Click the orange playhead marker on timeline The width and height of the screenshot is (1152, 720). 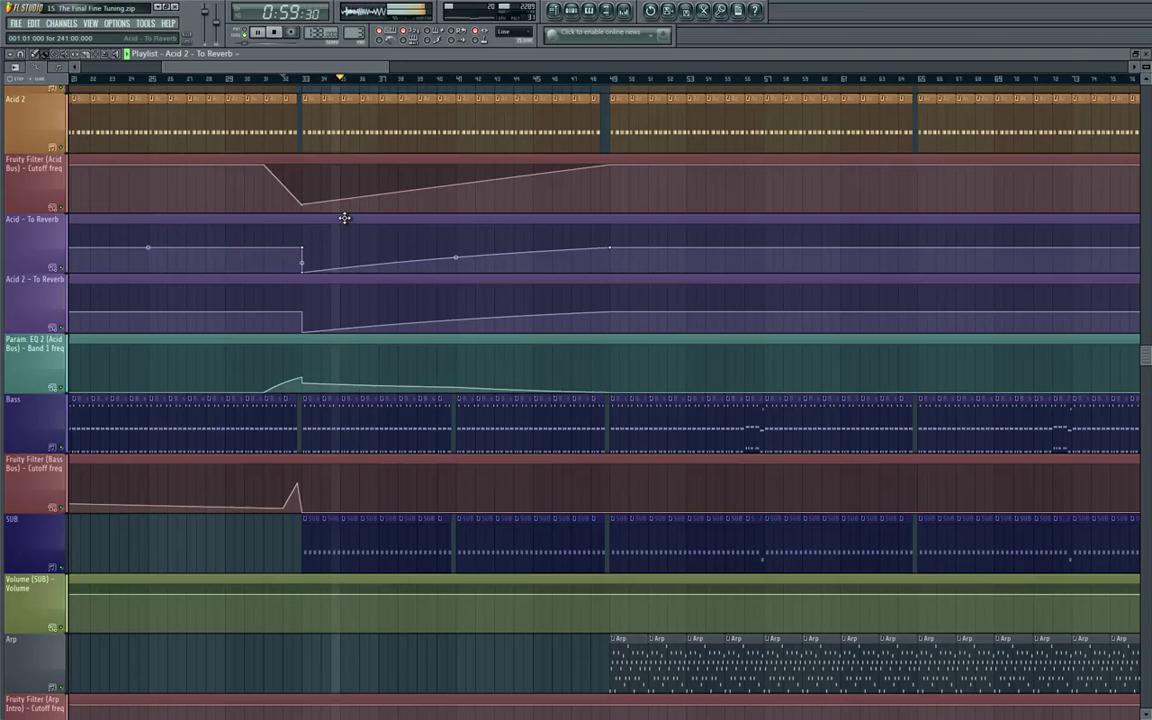tap(340, 77)
